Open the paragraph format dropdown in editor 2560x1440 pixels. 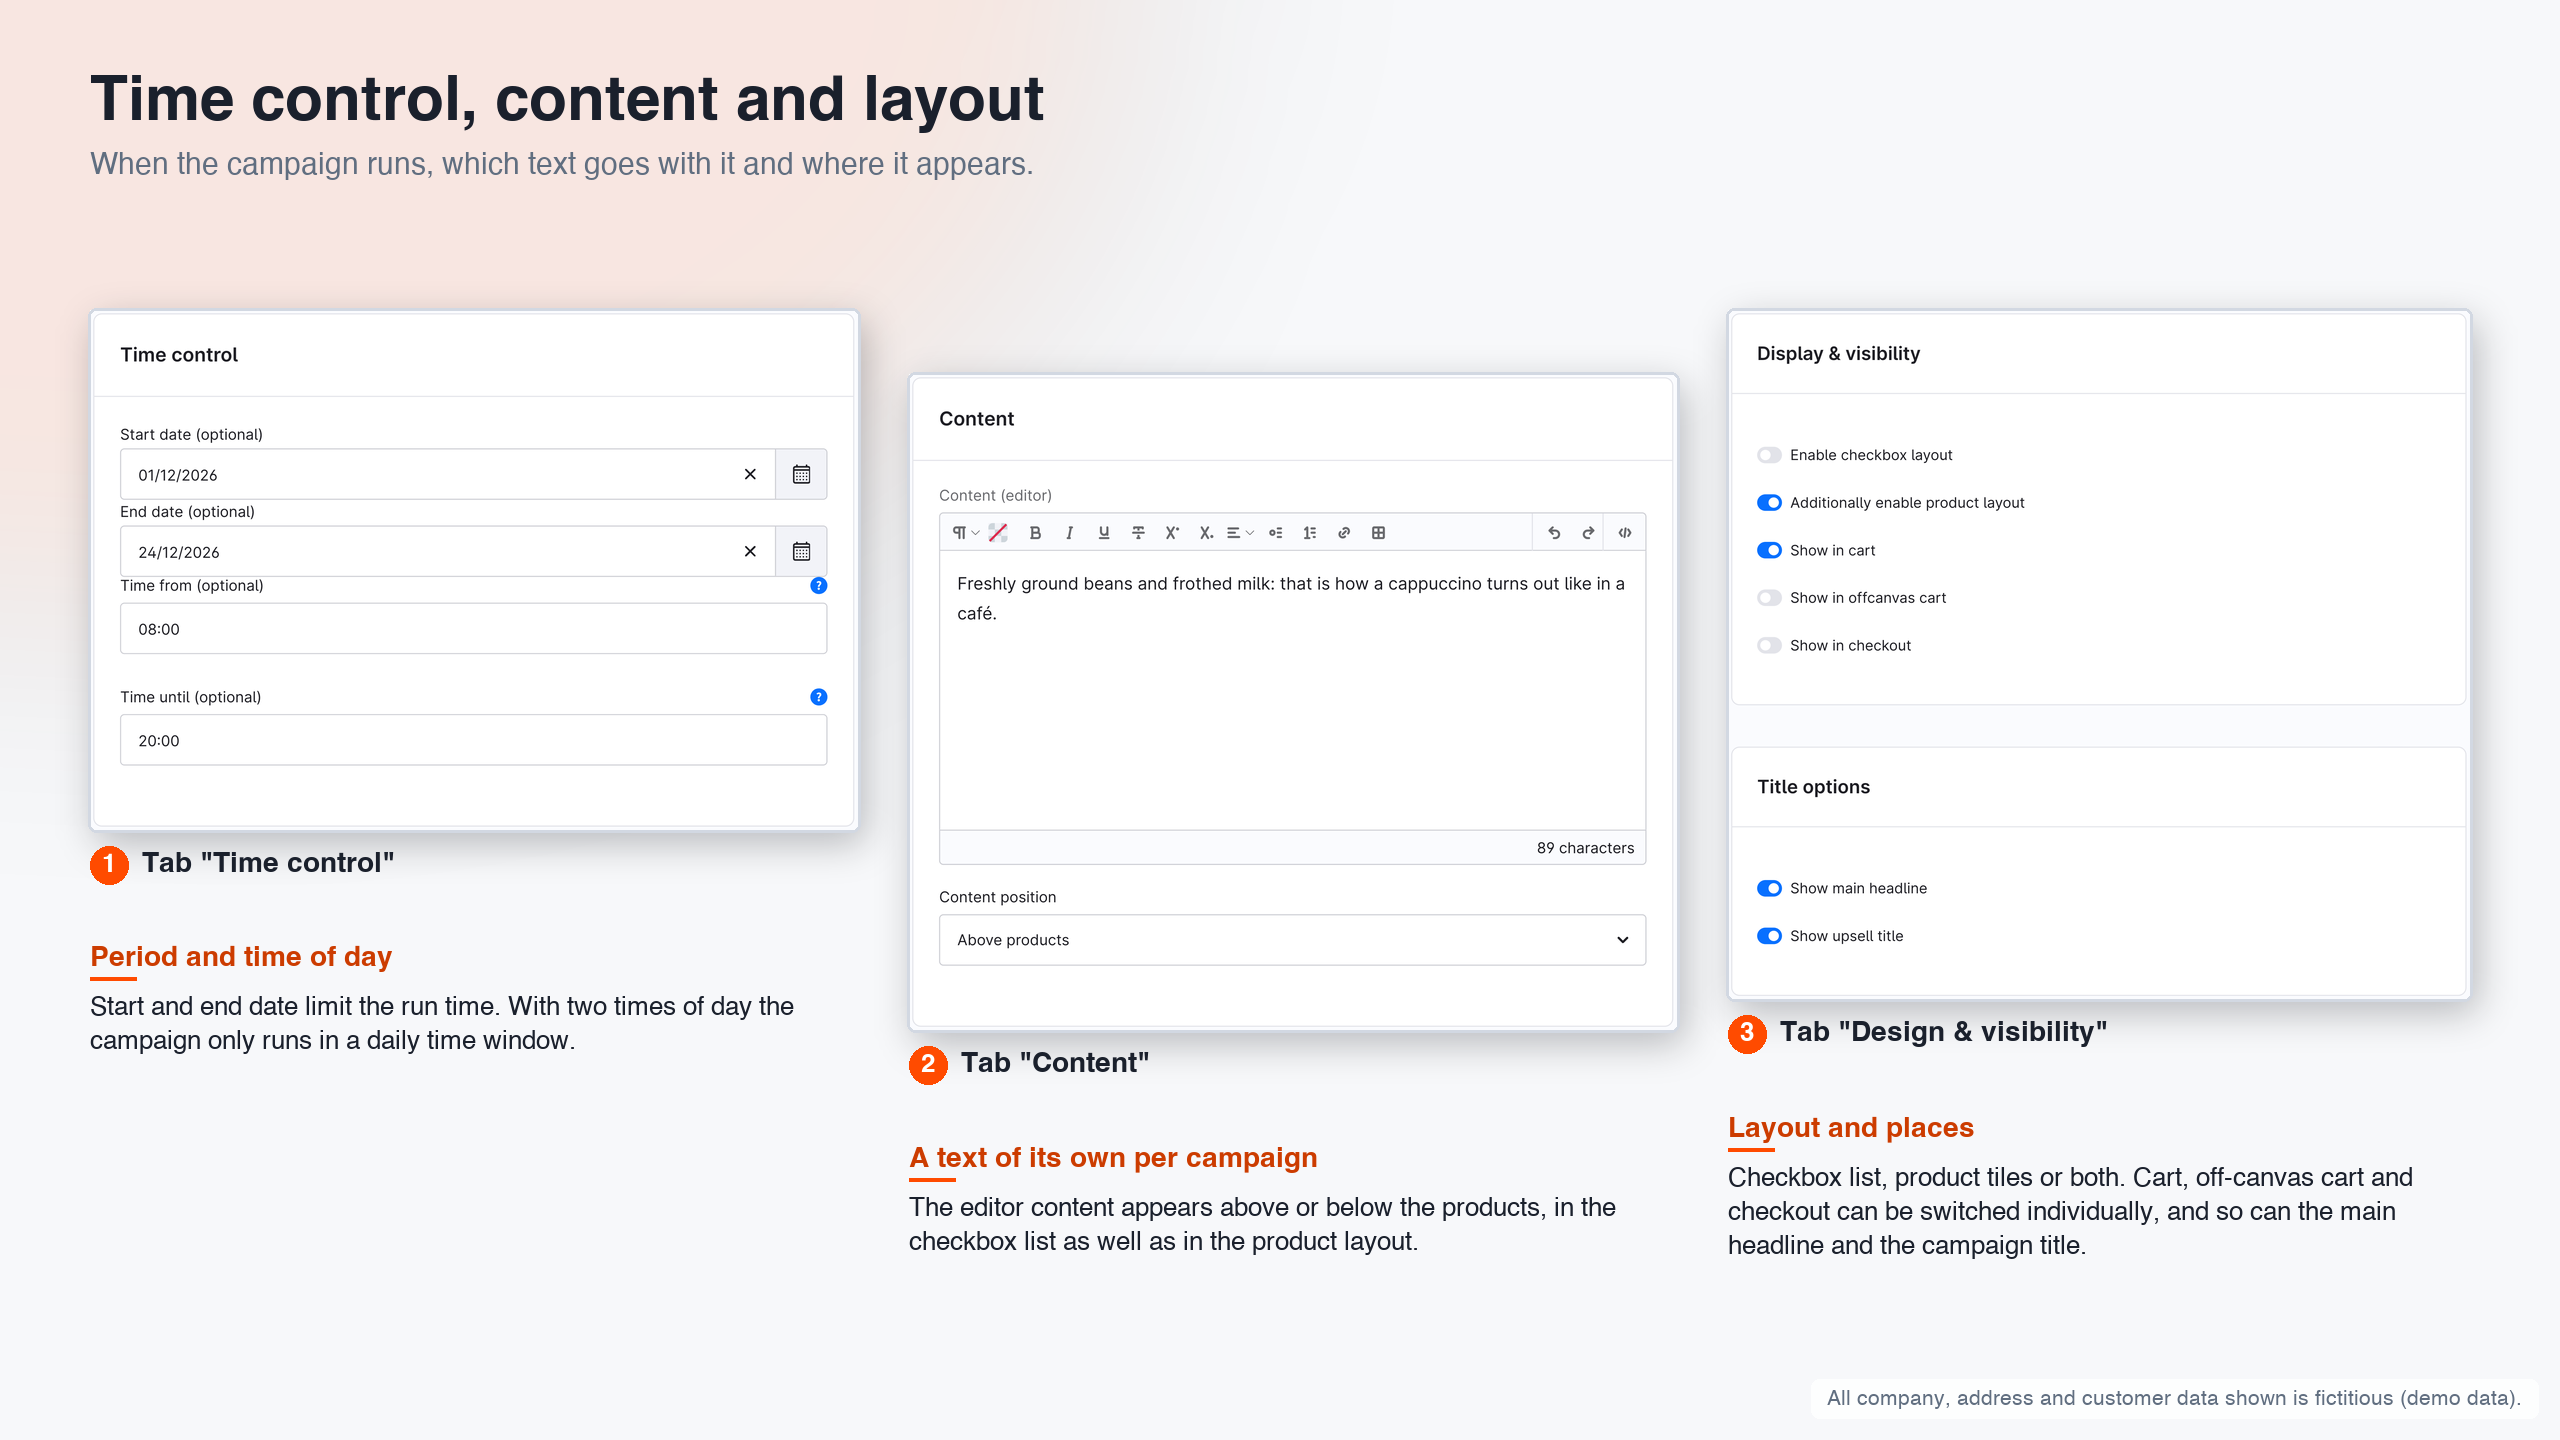click(965, 533)
